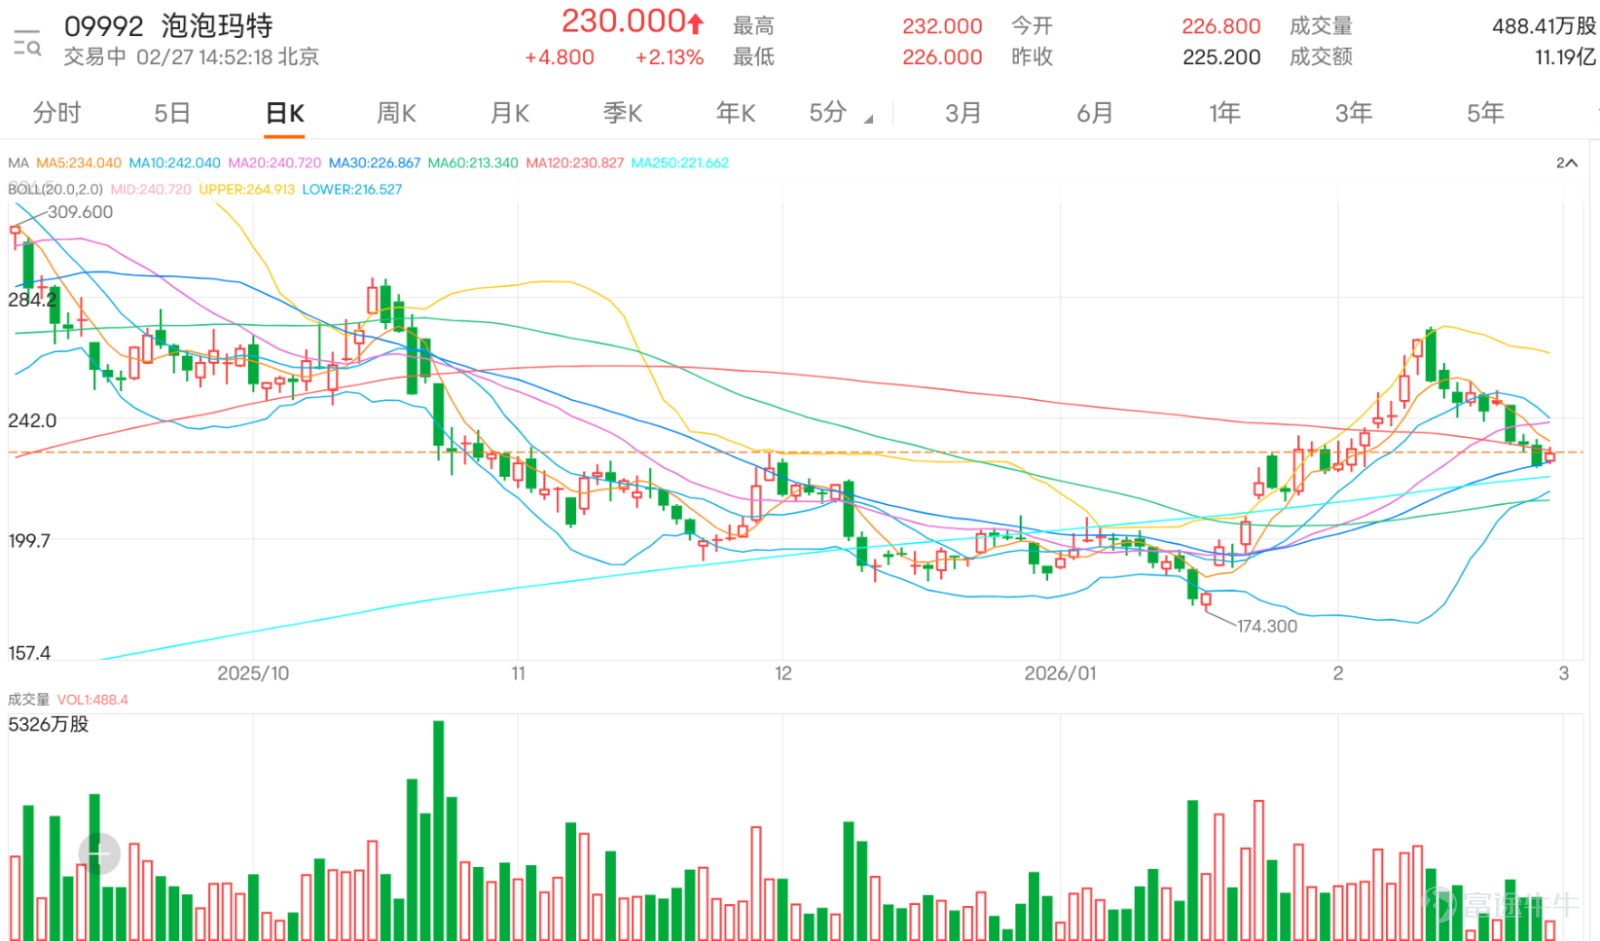Collapse indicator count toggle labeled 2

[1566, 162]
